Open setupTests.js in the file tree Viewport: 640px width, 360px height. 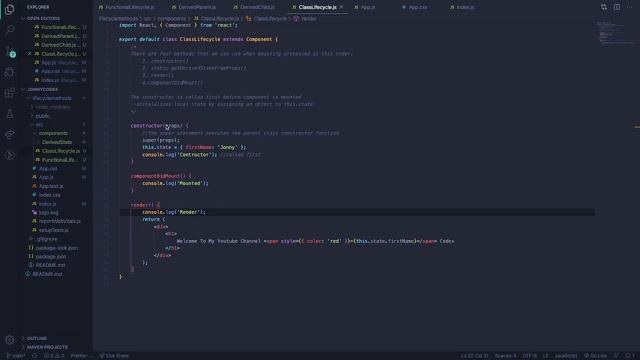(x=53, y=230)
